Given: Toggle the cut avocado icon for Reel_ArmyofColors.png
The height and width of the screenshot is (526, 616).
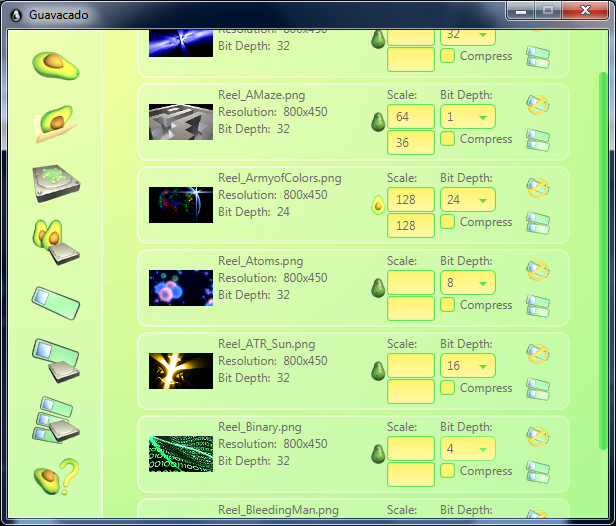Looking at the screenshot, I should pos(378,205).
